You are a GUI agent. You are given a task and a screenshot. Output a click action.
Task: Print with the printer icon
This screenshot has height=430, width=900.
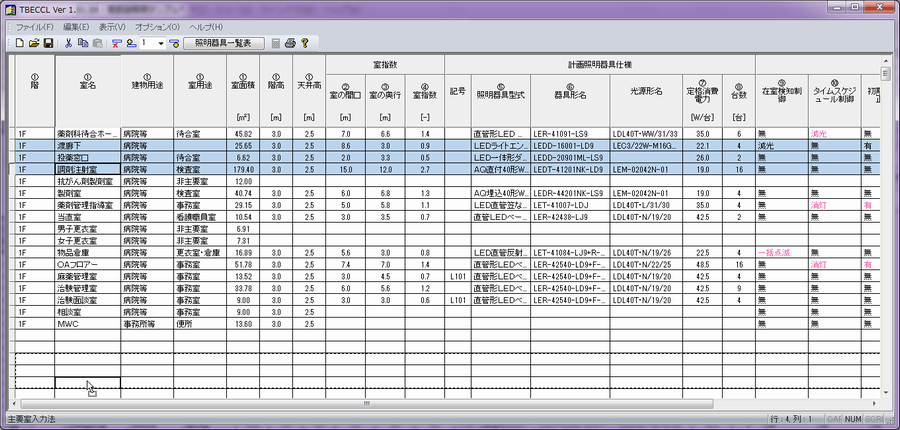pyautogui.click(x=290, y=44)
